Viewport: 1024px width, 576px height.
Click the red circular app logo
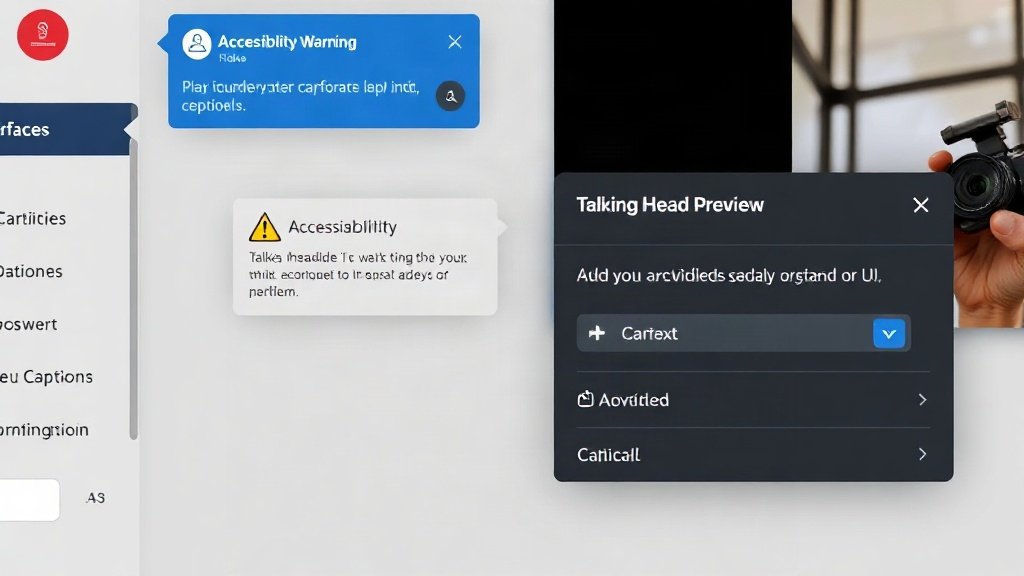pyautogui.click(x=42, y=35)
